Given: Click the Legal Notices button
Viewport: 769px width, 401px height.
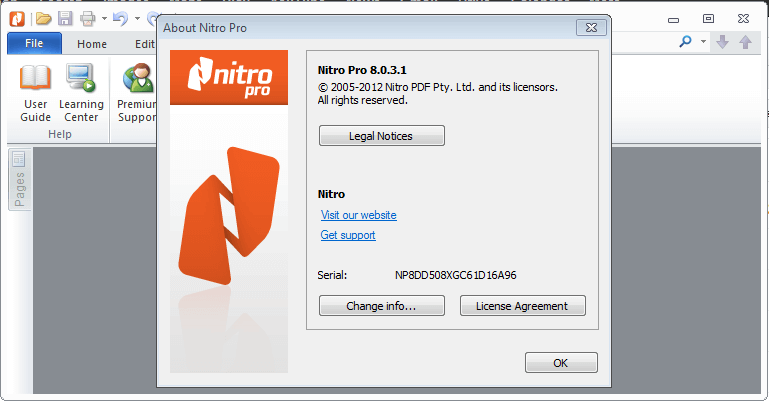Looking at the screenshot, I should point(382,136).
